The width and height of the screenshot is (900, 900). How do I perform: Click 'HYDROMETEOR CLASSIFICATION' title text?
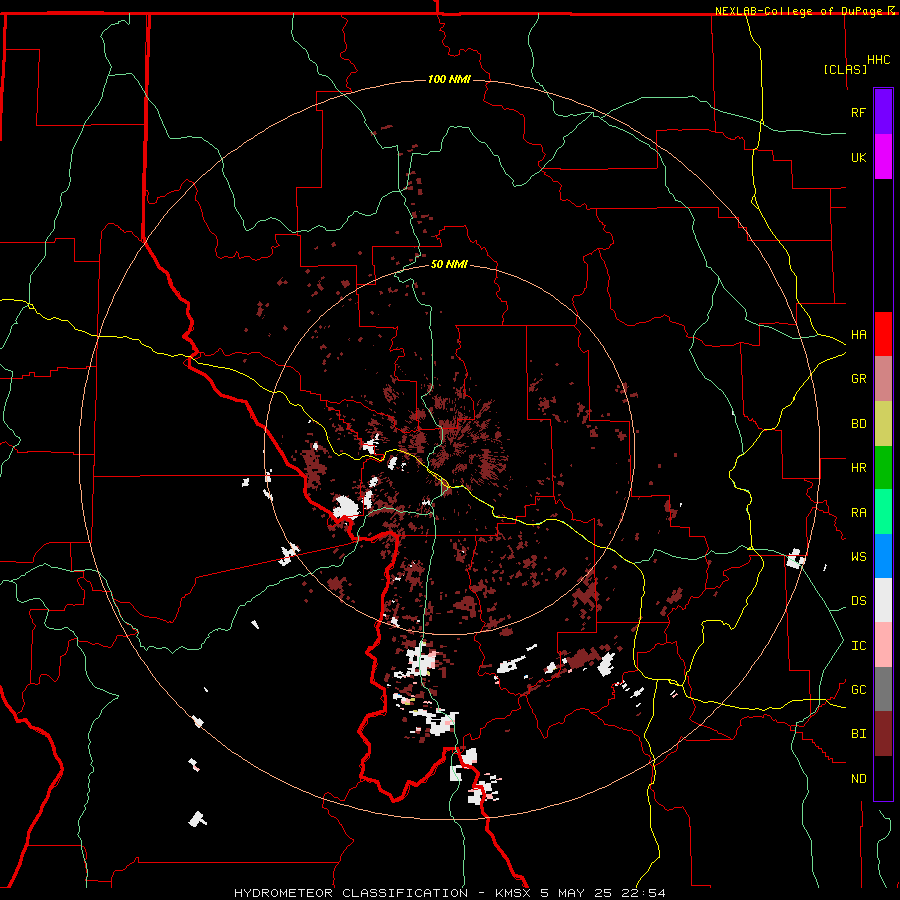point(351,893)
